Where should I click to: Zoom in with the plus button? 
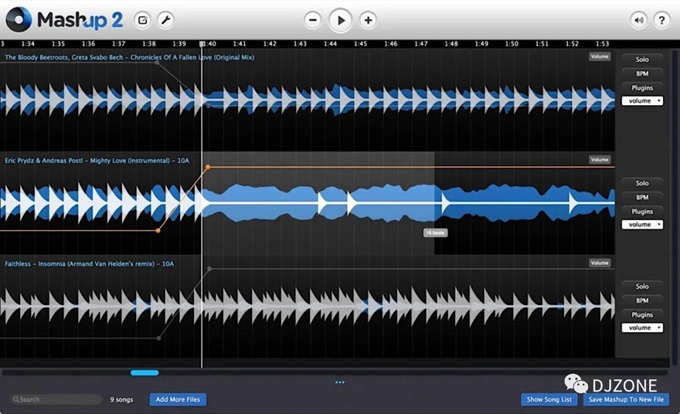coord(368,20)
